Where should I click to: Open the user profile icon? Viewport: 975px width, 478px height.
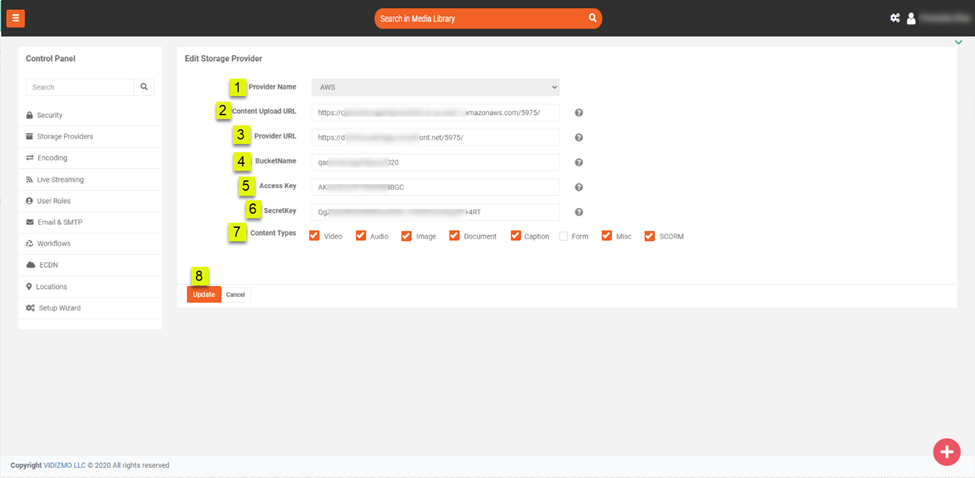(x=911, y=18)
